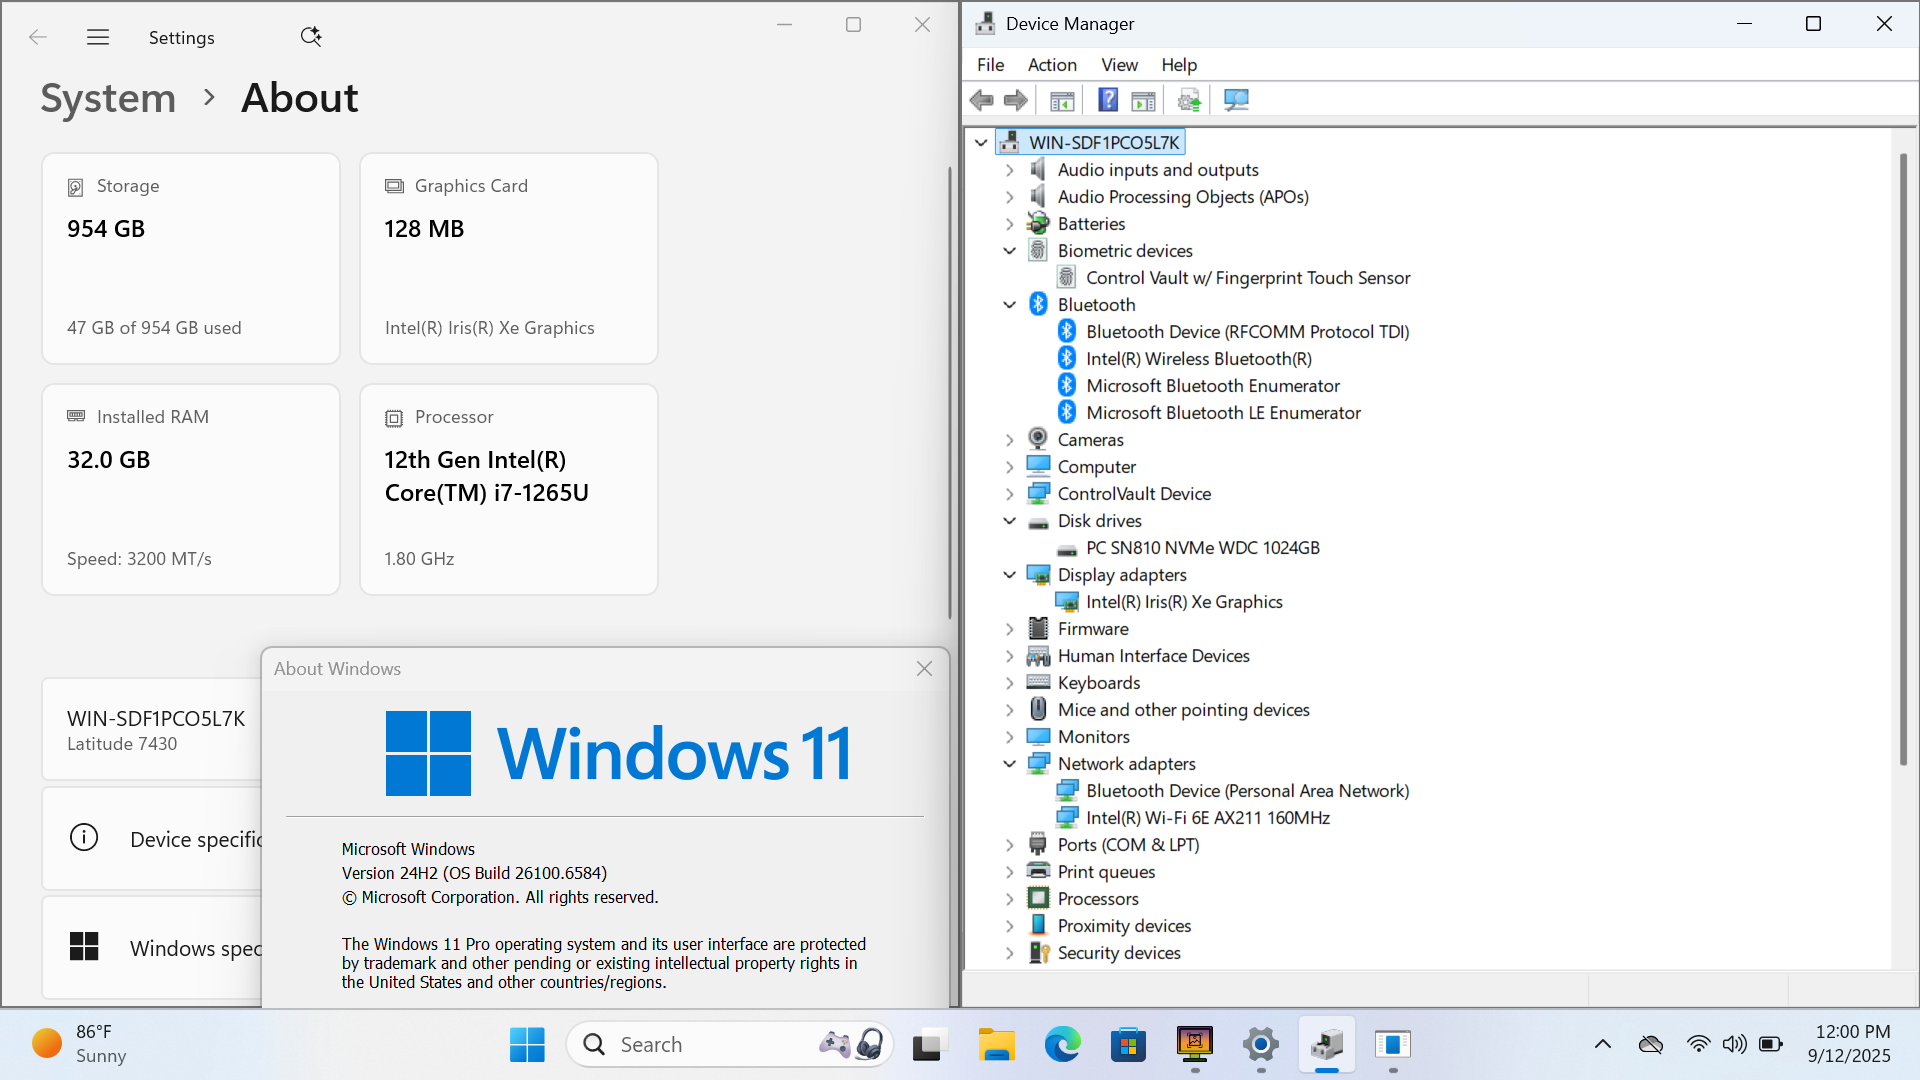Click the Device specifications info icon
The image size is (1920, 1080).
click(x=84, y=837)
